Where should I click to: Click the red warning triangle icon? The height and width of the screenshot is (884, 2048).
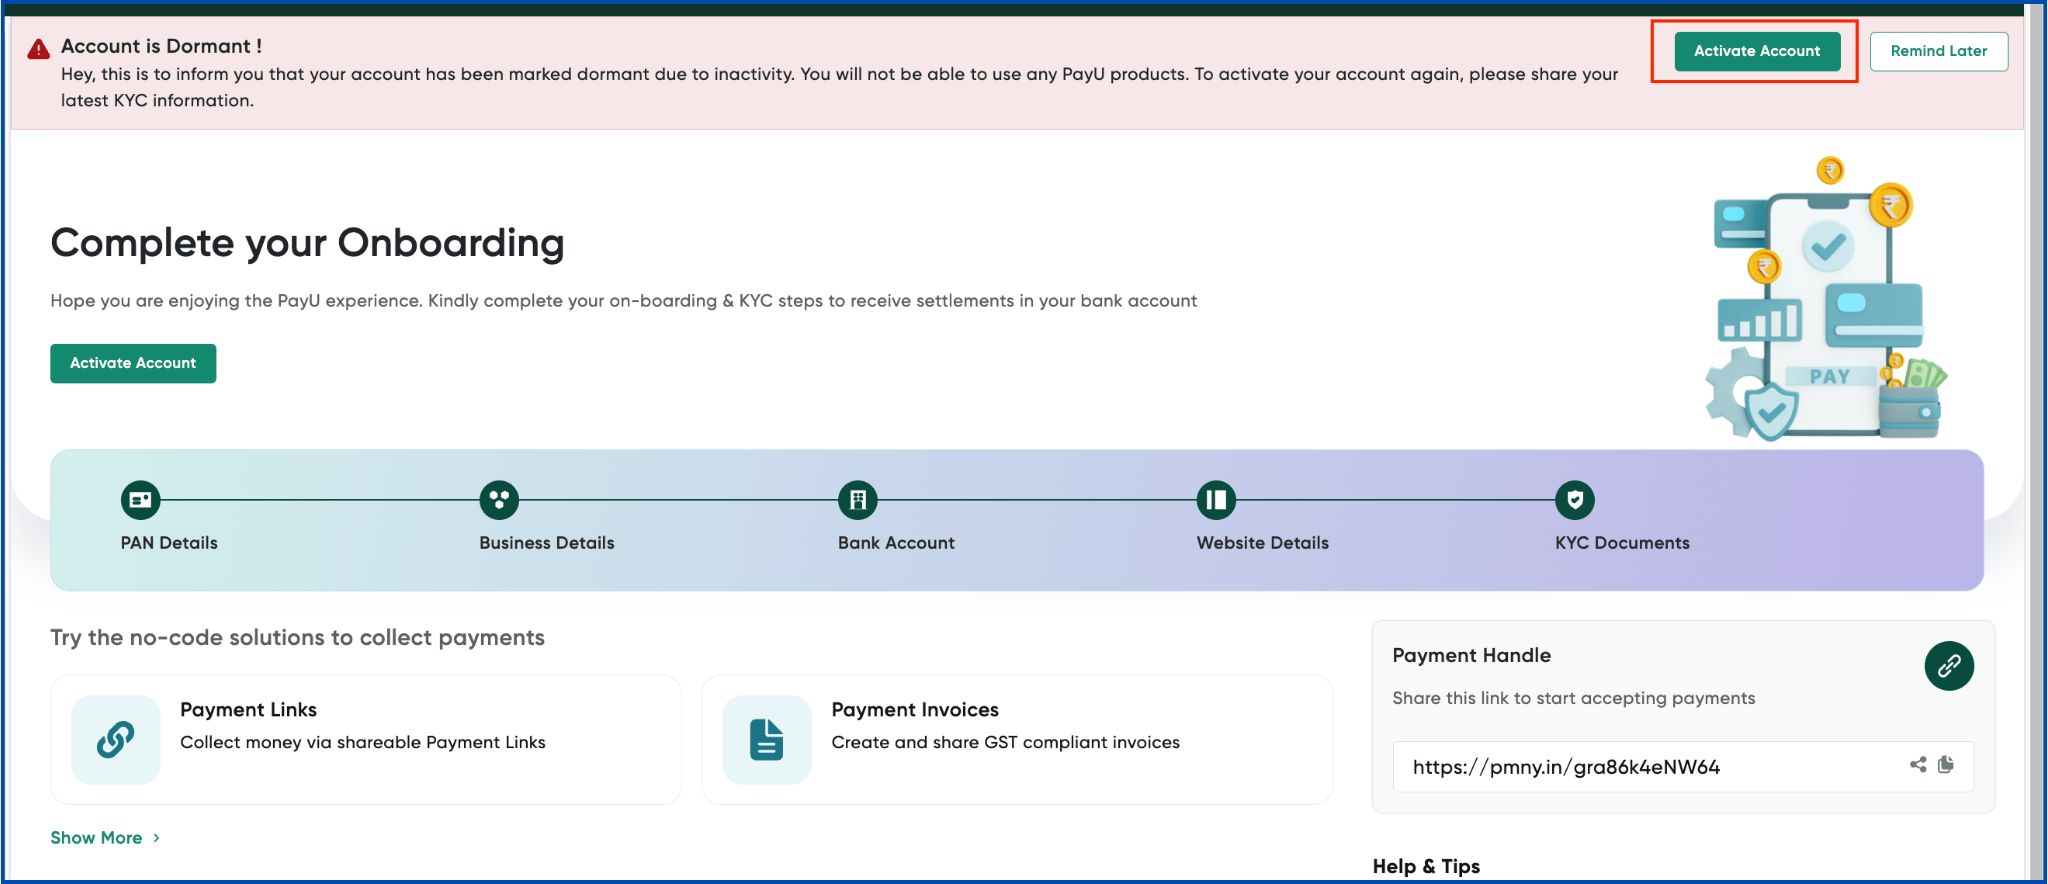point(39,49)
